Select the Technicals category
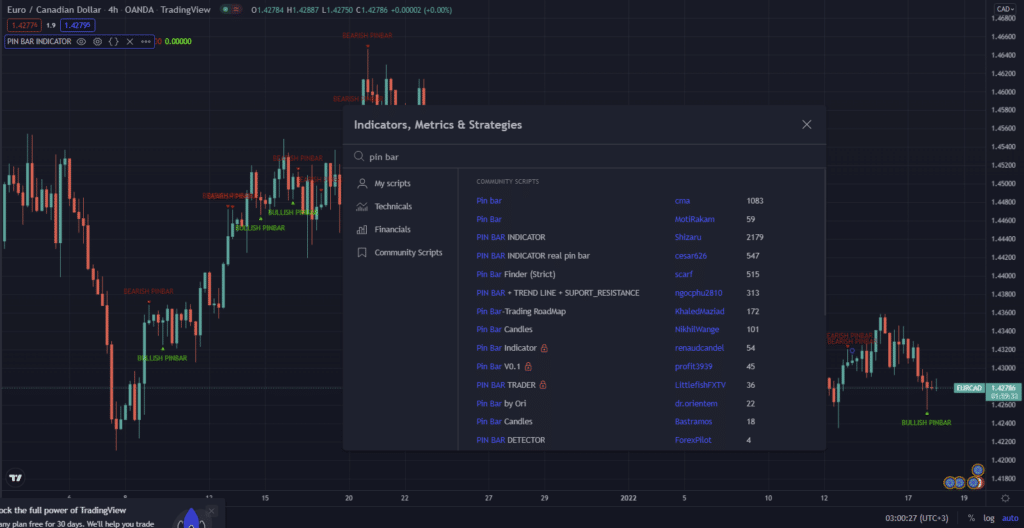This screenshot has height=528, width=1024. click(x=392, y=207)
